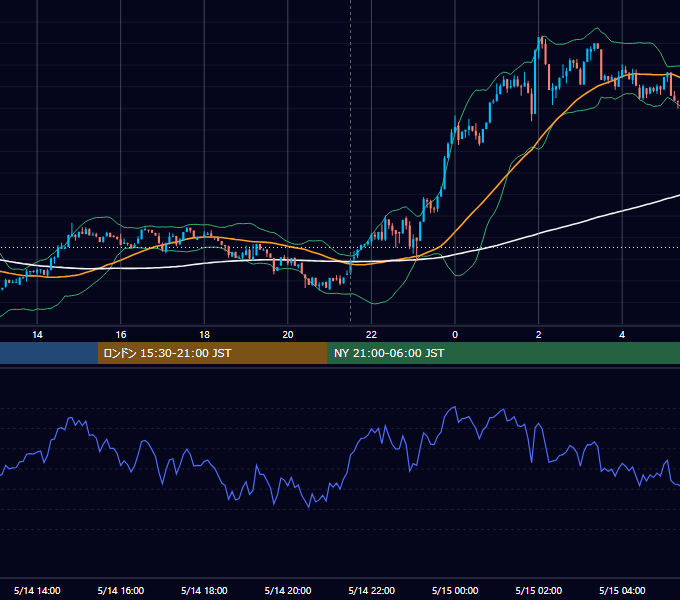Click the ロンドン 15:30-21:00 JST session band
The width and height of the screenshot is (680, 600).
212,353
